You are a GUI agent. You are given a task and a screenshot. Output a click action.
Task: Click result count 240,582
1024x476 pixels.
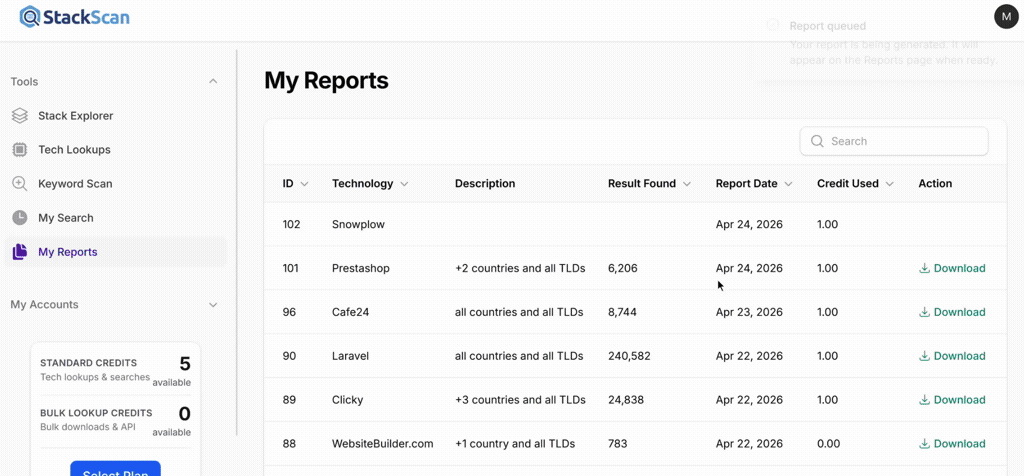pos(629,356)
